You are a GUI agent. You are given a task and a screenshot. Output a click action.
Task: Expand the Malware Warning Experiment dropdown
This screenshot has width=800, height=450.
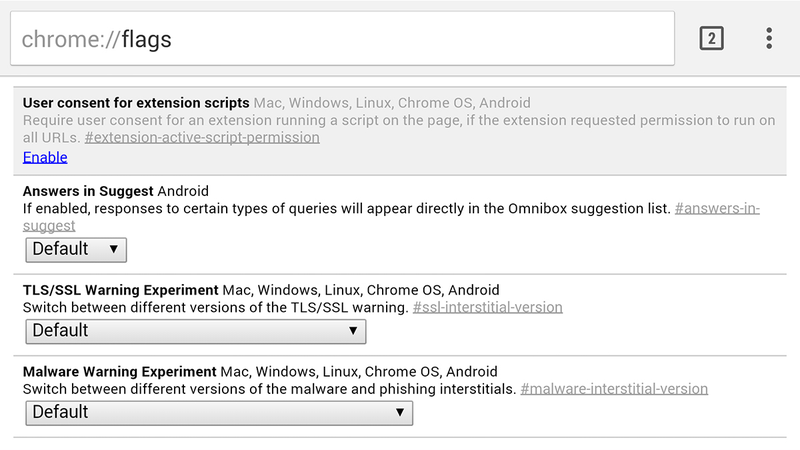tap(219, 413)
